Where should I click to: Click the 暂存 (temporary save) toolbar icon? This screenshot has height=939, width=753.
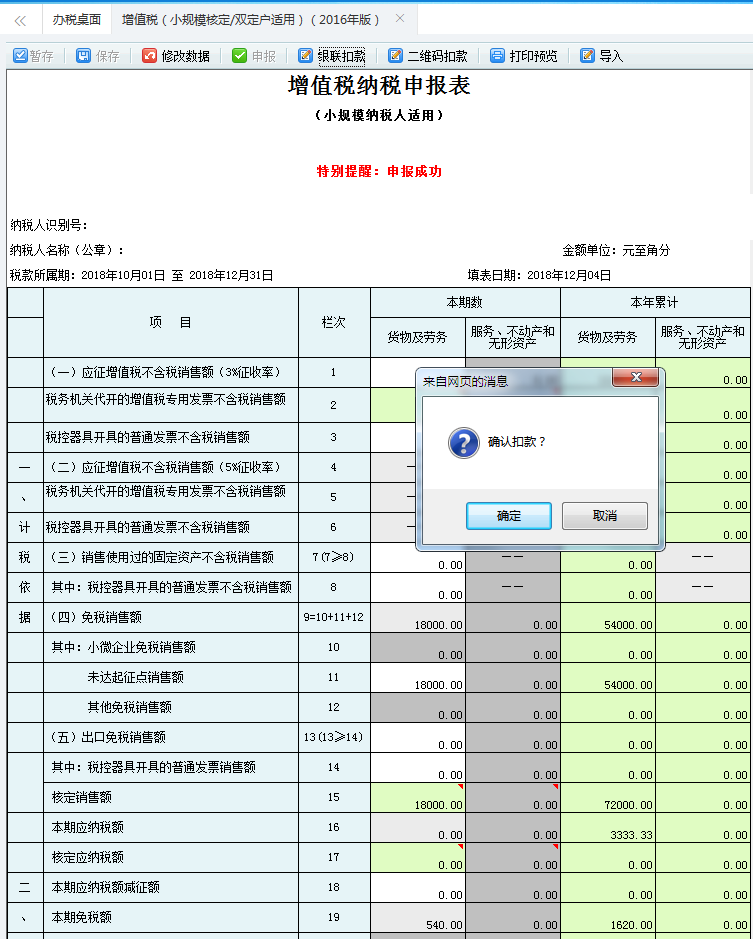[20, 56]
